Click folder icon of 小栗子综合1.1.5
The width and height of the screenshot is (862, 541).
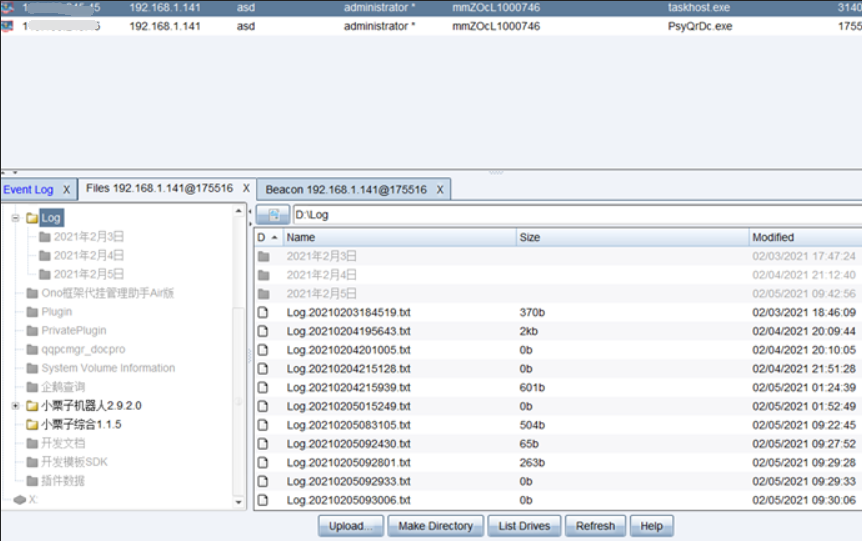click(32, 424)
